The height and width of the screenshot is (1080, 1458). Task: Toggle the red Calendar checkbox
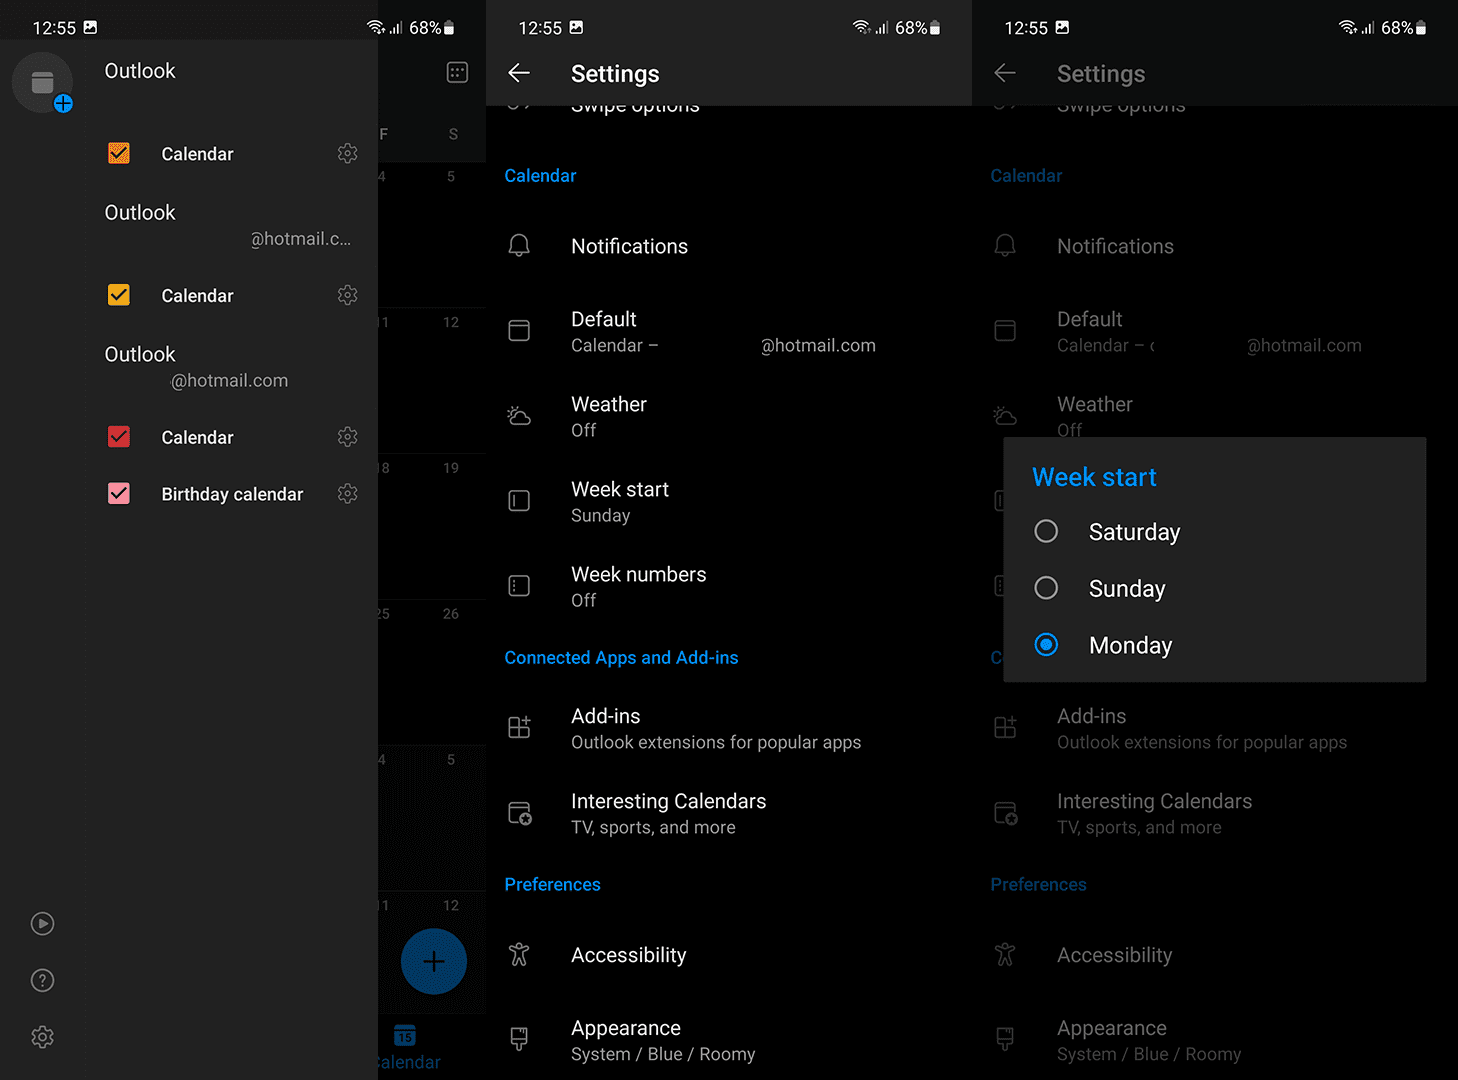(118, 437)
